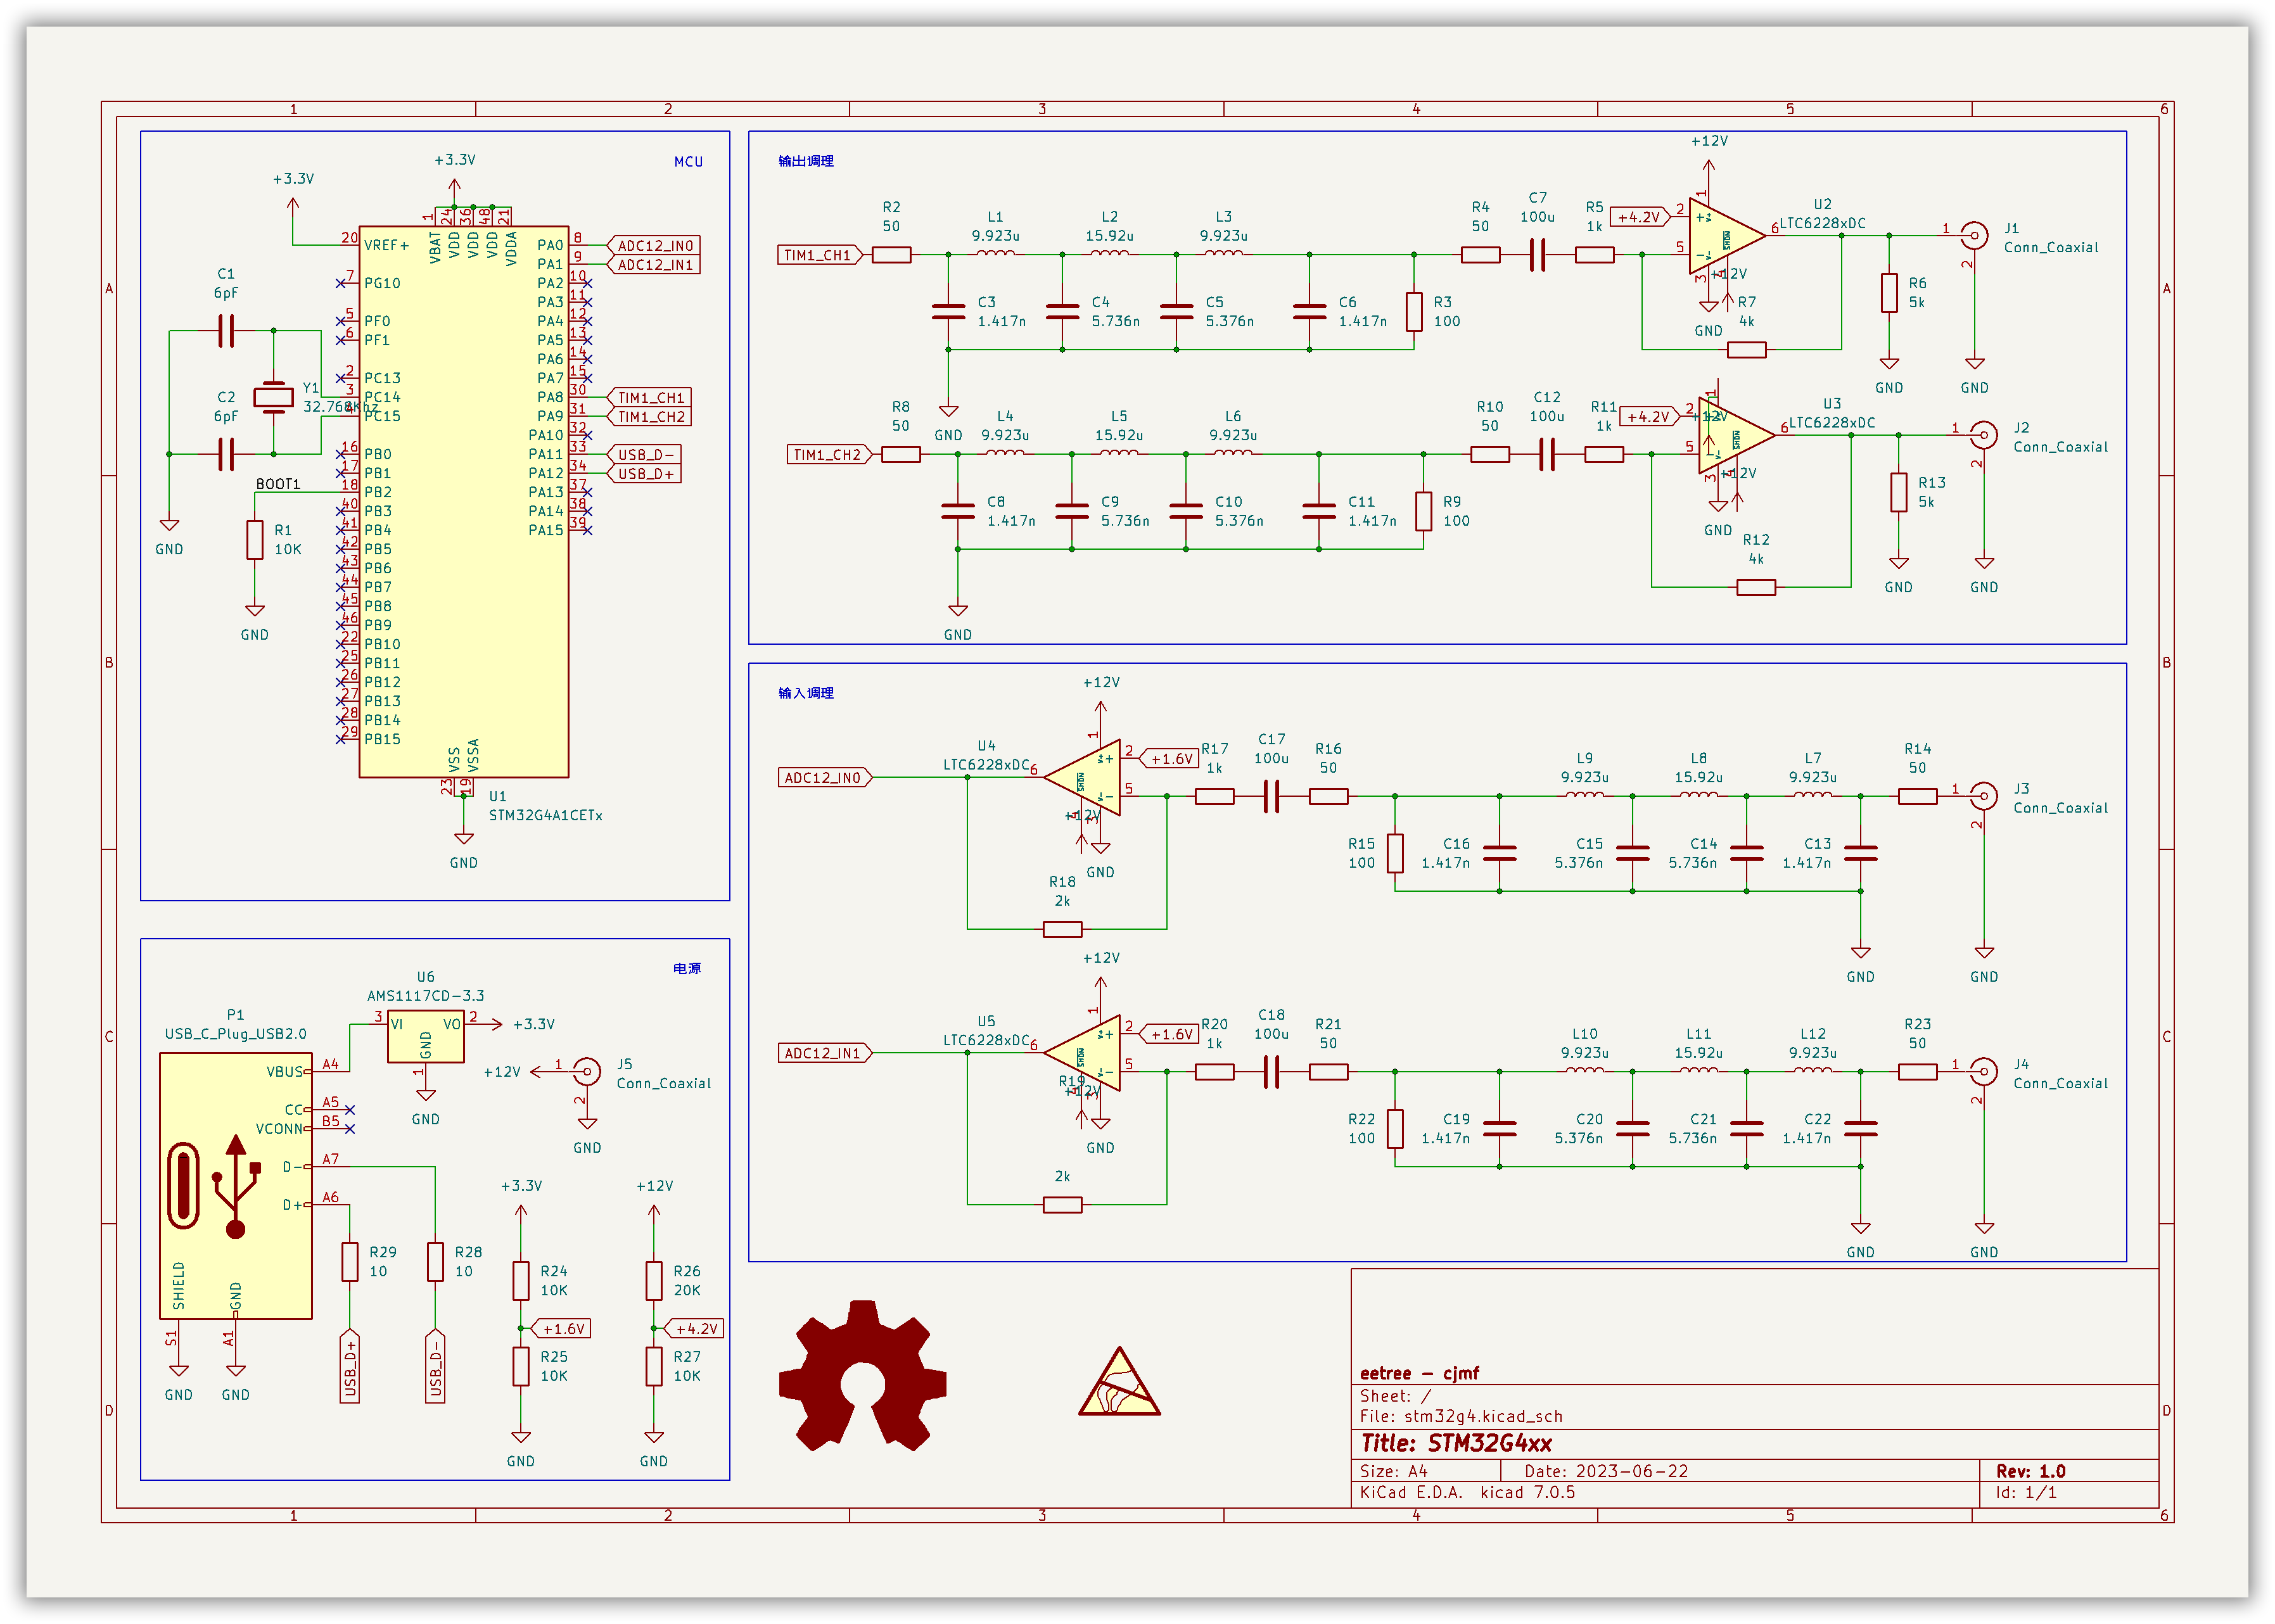Click the Title STM32G4xx field
This screenshot has height=1624, width=2275.
1456,1443
